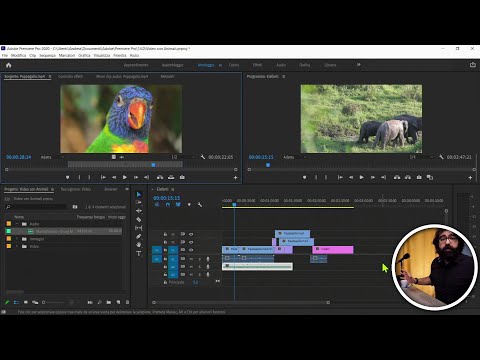Open Program monitor playback resolution dropdown
The height and width of the screenshot is (360, 480).
[x=422, y=157]
